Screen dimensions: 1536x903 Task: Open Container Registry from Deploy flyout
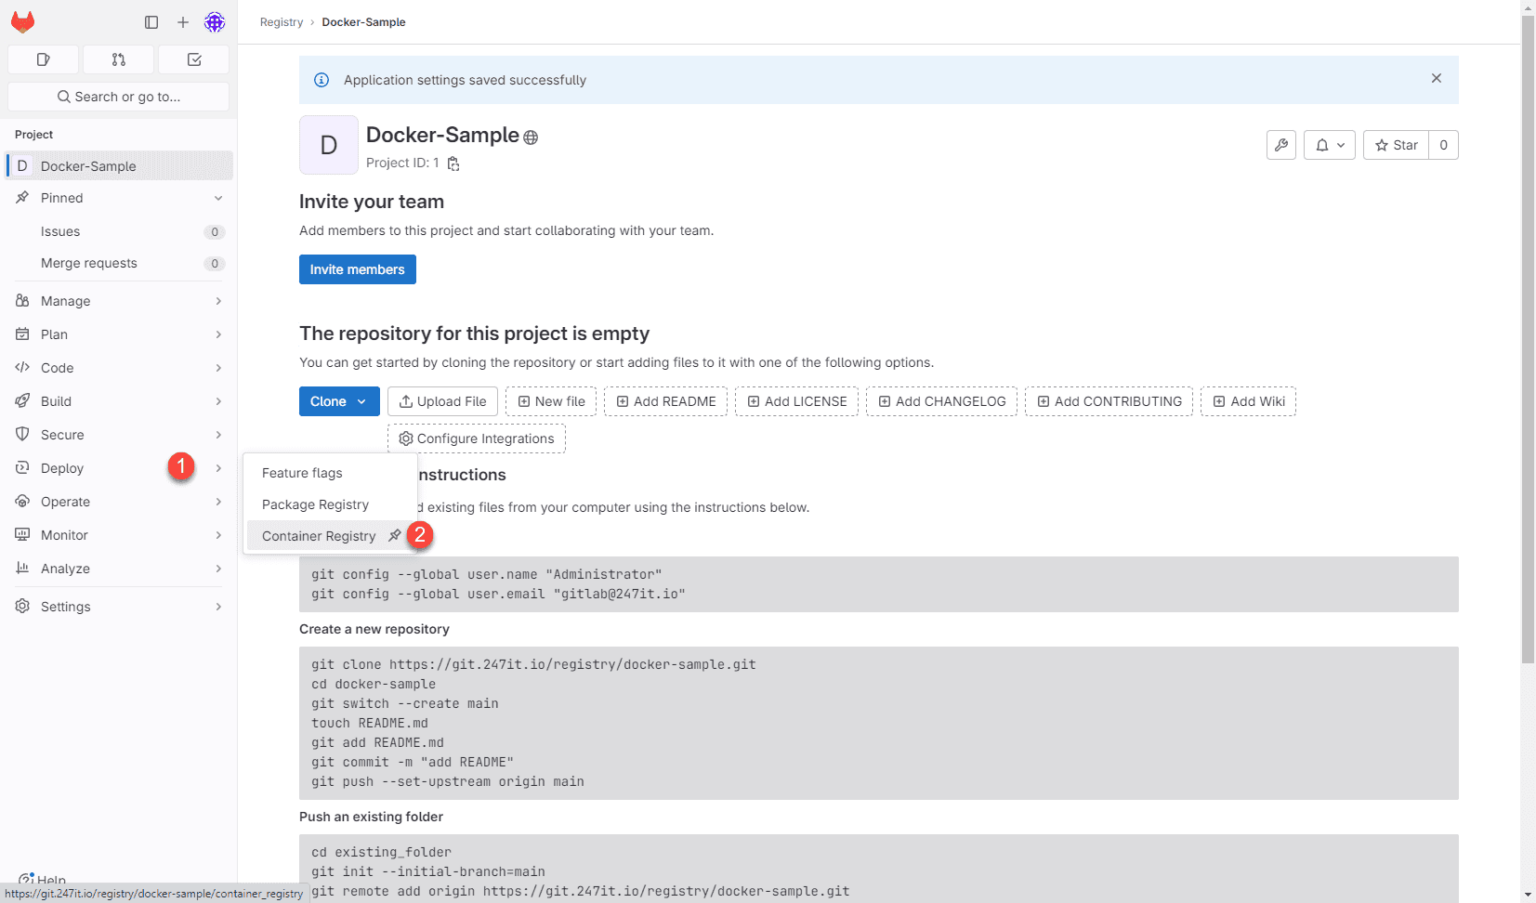pos(318,536)
